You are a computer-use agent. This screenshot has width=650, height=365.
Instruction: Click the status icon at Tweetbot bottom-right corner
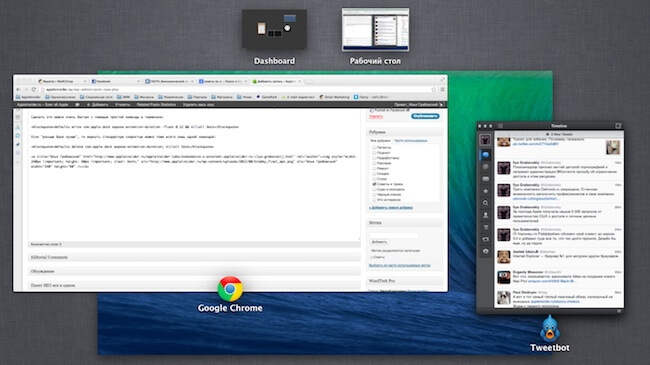tap(619, 311)
